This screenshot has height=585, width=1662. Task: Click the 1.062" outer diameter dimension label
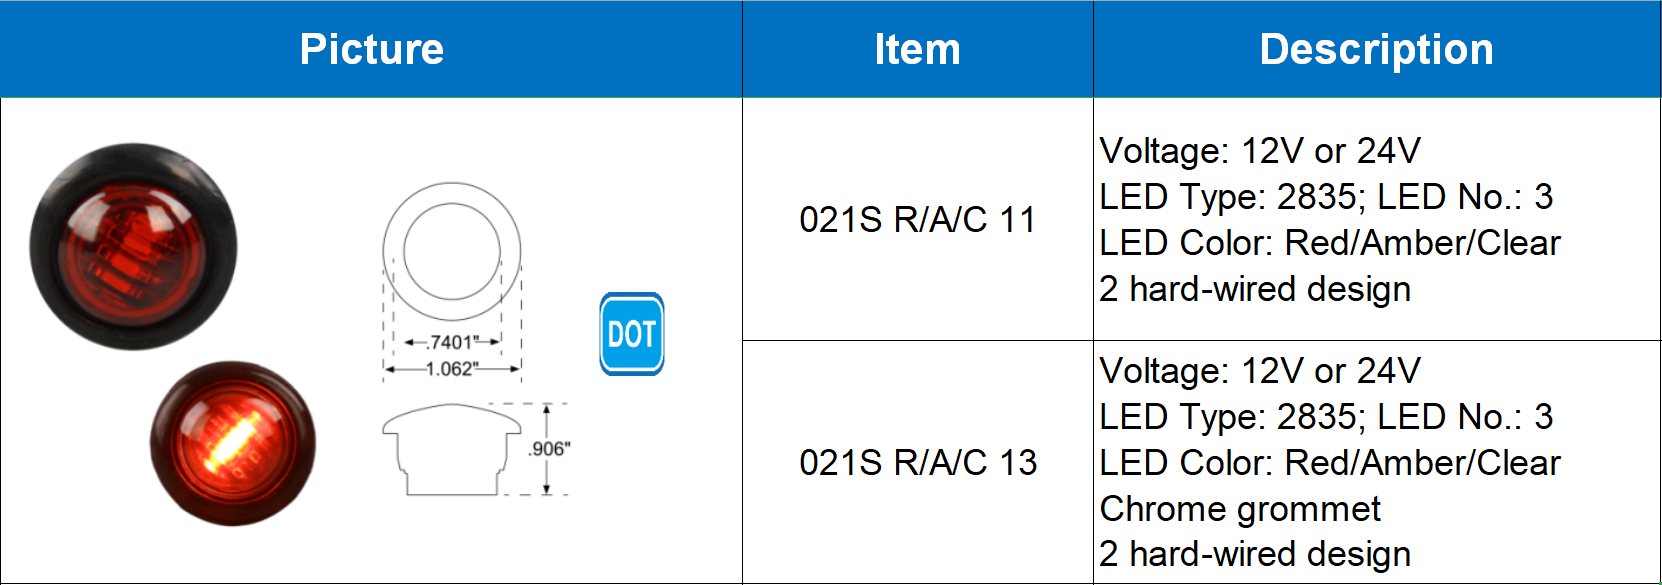tap(452, 369)
